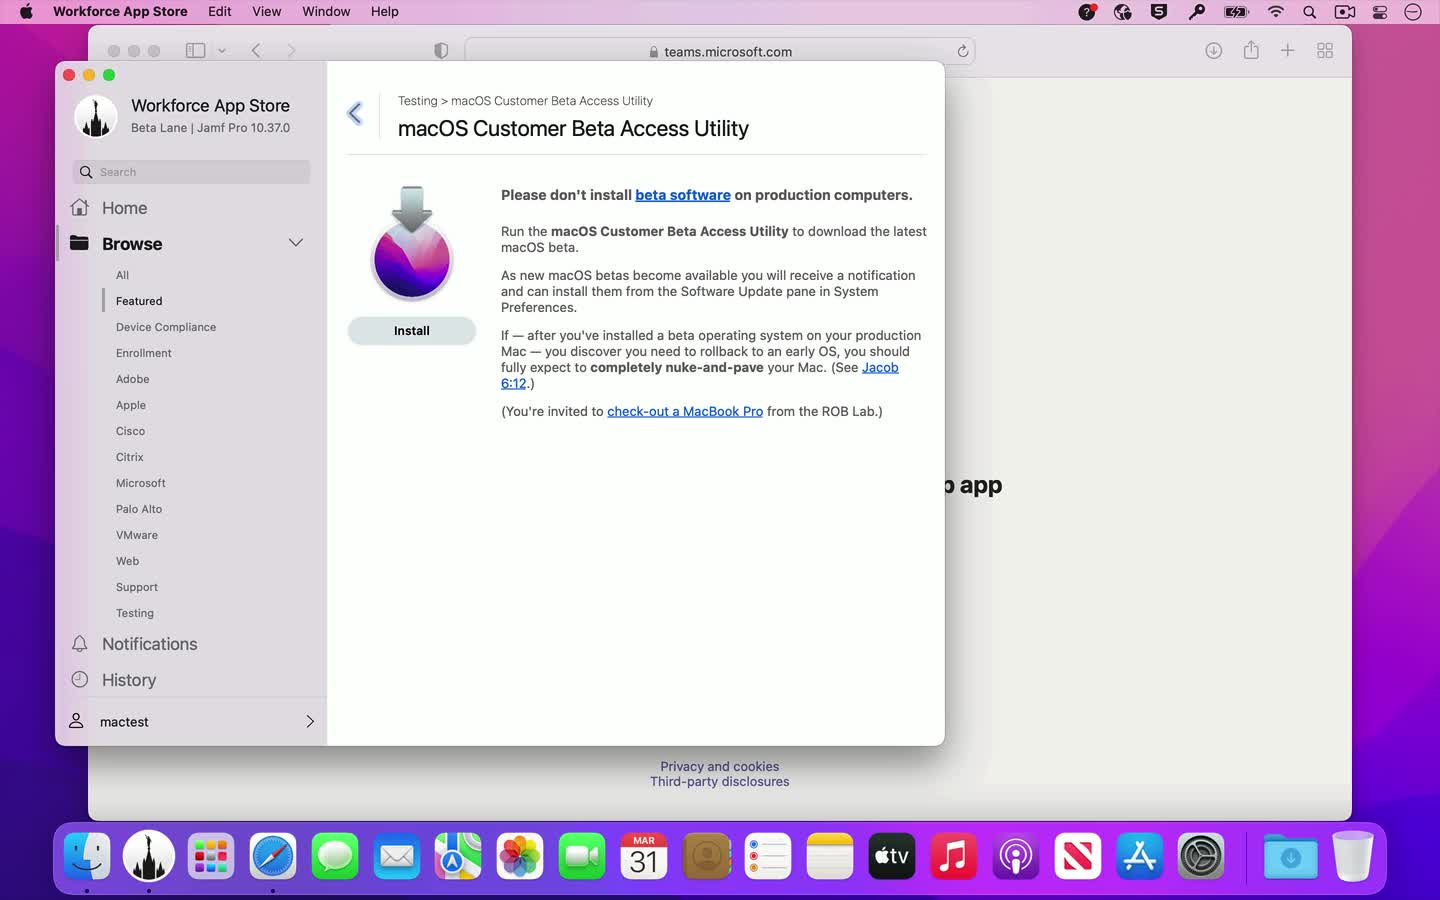Click the blue back chevron arrow
The height and width of the screenshot is (900, 1440).
355,113
